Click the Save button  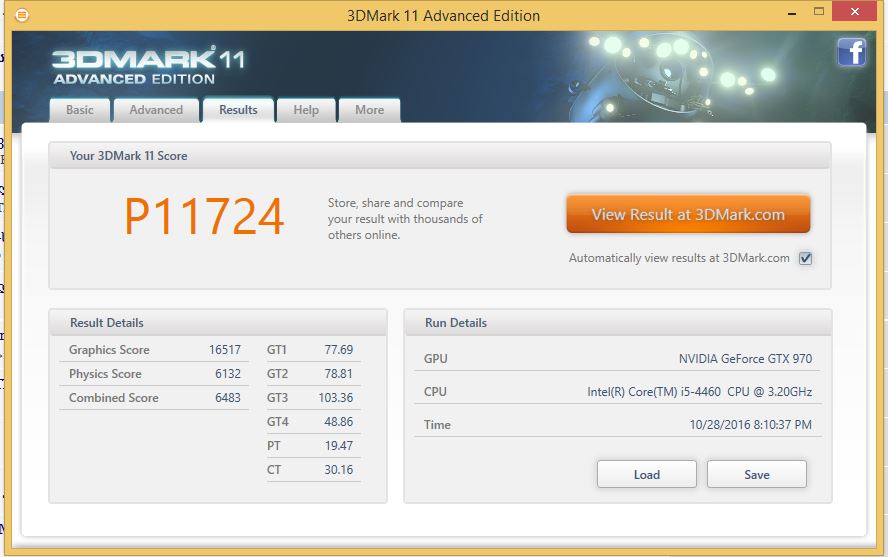coord(756,474)
